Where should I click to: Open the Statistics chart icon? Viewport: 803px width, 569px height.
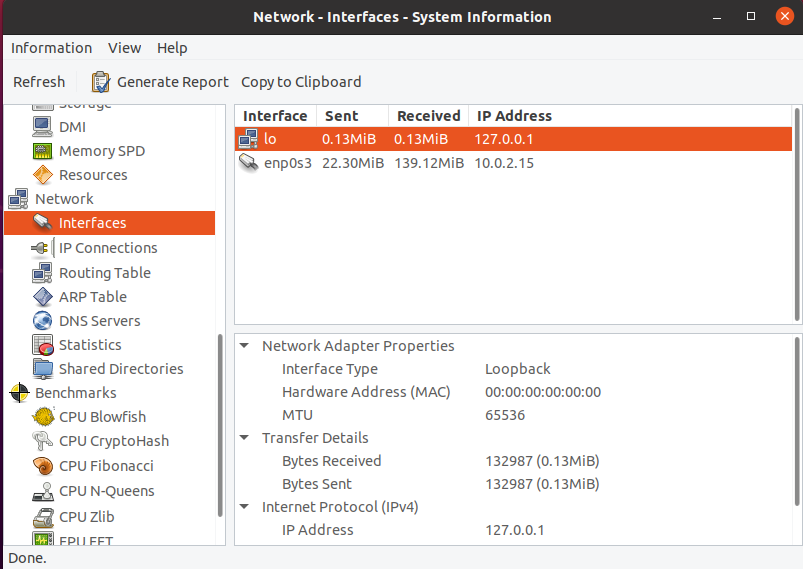42,345
